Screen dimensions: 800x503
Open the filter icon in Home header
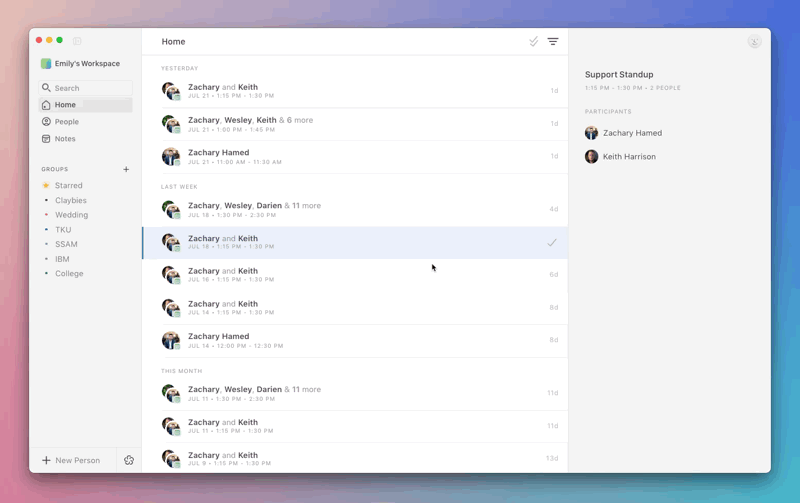point(553,41)
